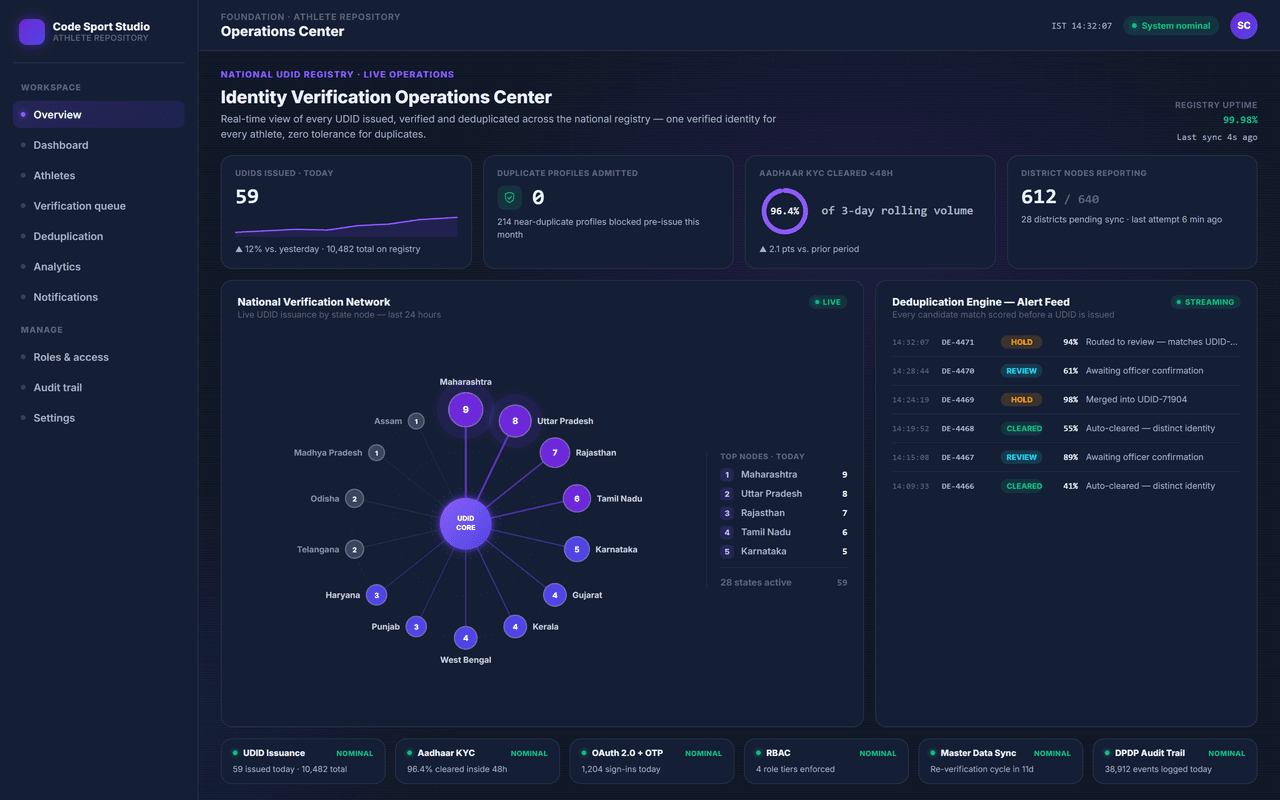1280x800 pixels.
Task: Select the Kerala network node
Action: coord(515,627)
